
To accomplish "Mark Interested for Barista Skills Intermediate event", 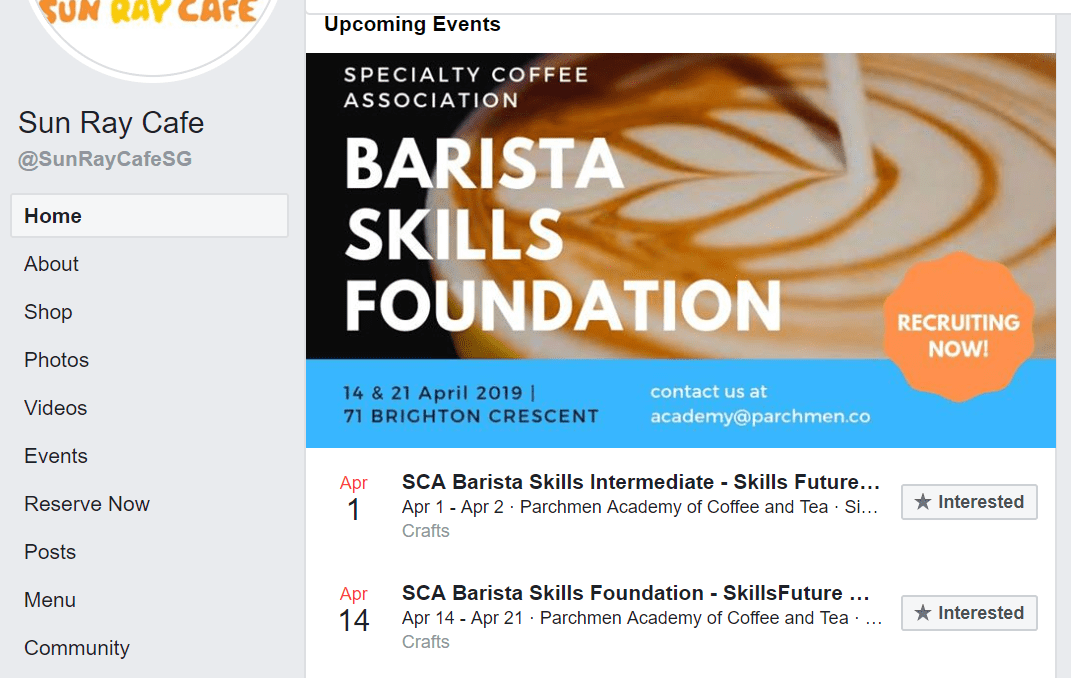I will [968, 502].
